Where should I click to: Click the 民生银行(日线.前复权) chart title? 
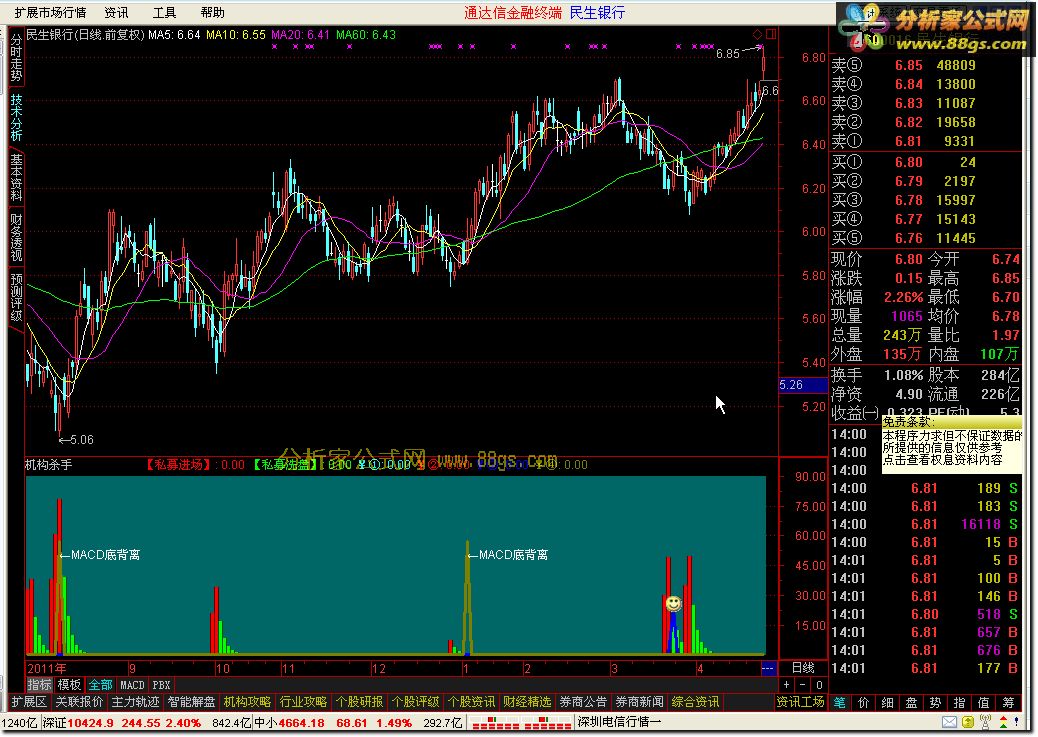pos(85,34)
